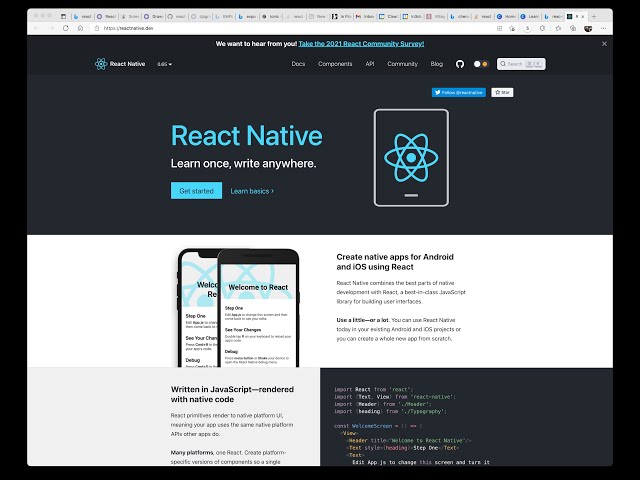Switch to the Learn tab
This screenshot has width=640, height=480.
coord(530,16)
